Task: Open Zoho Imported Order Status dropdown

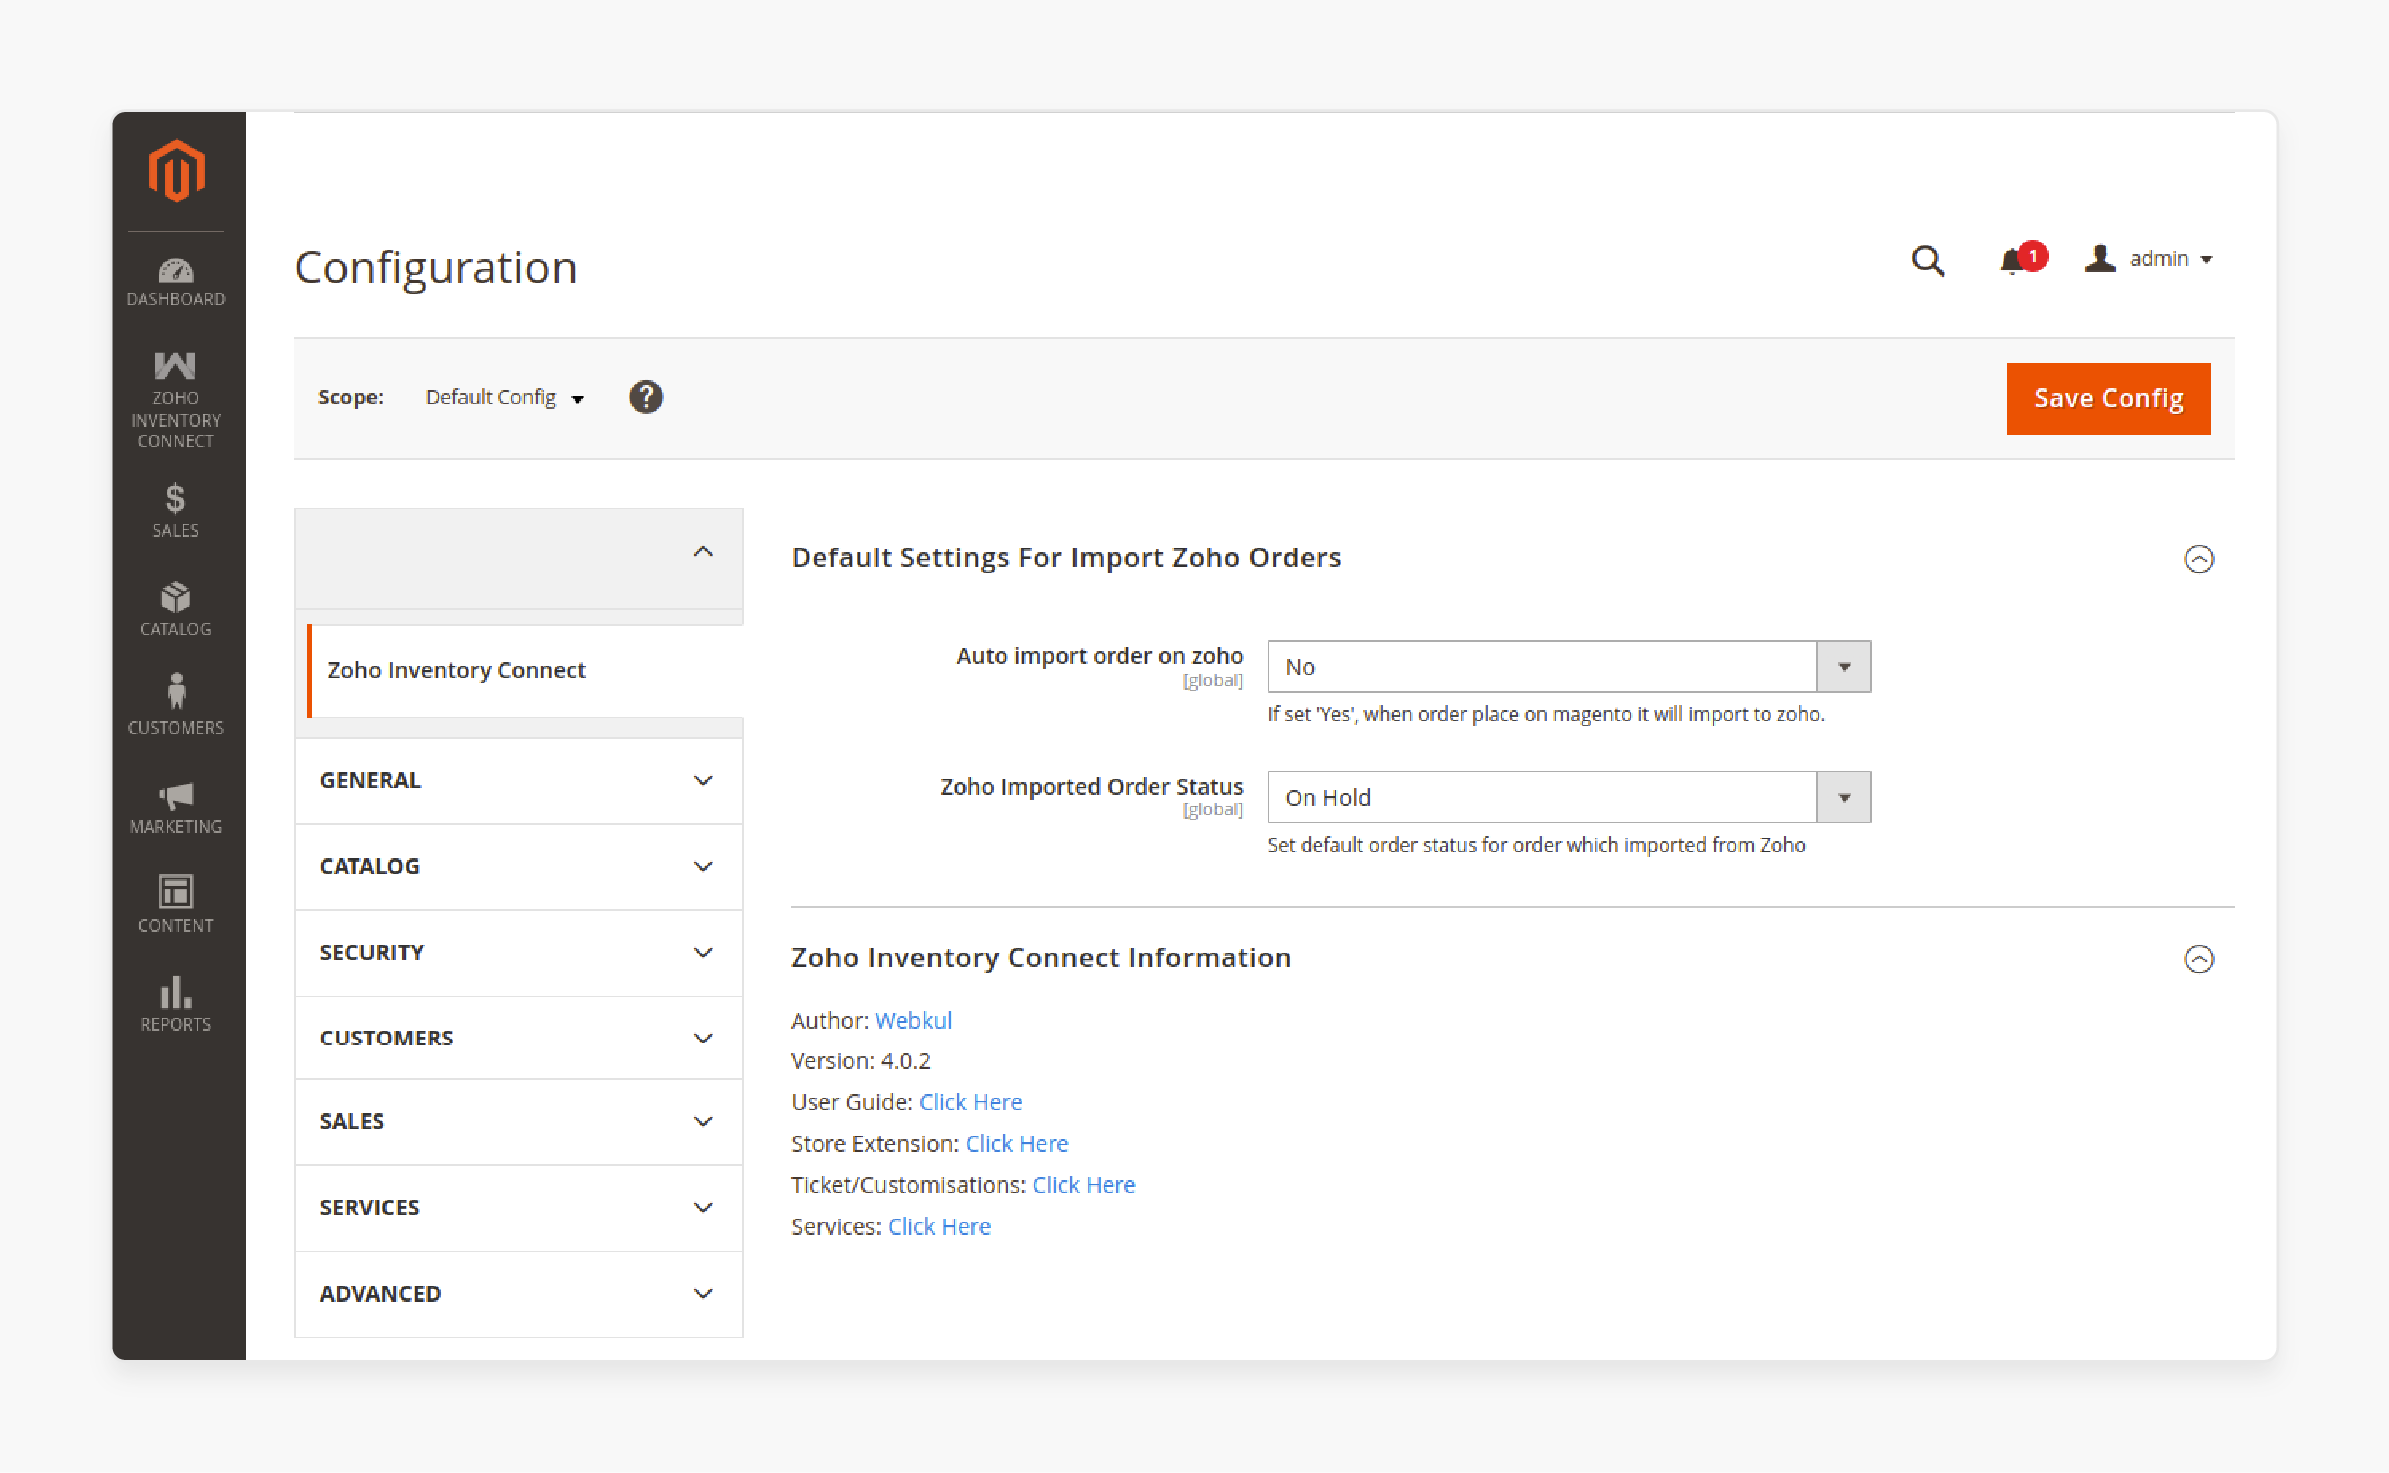Action: coord(1569,797)
